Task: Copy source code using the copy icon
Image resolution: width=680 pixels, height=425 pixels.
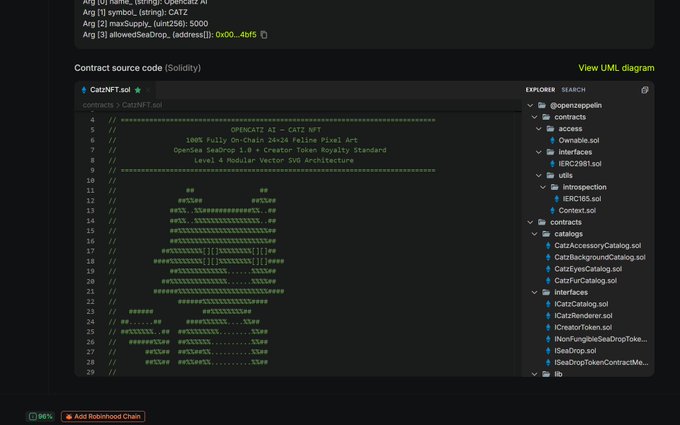Action: tap(644, 90)
